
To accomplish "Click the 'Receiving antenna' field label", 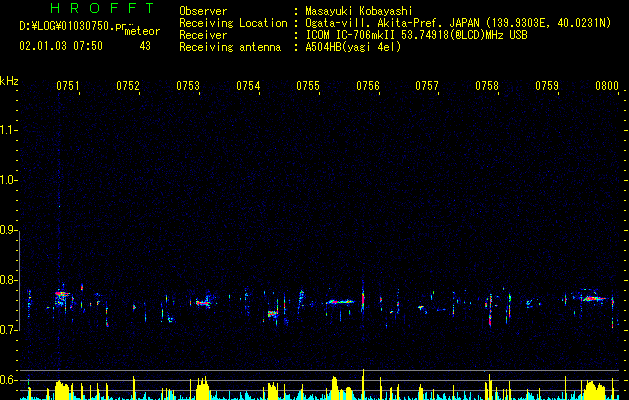I will point(230,47).
